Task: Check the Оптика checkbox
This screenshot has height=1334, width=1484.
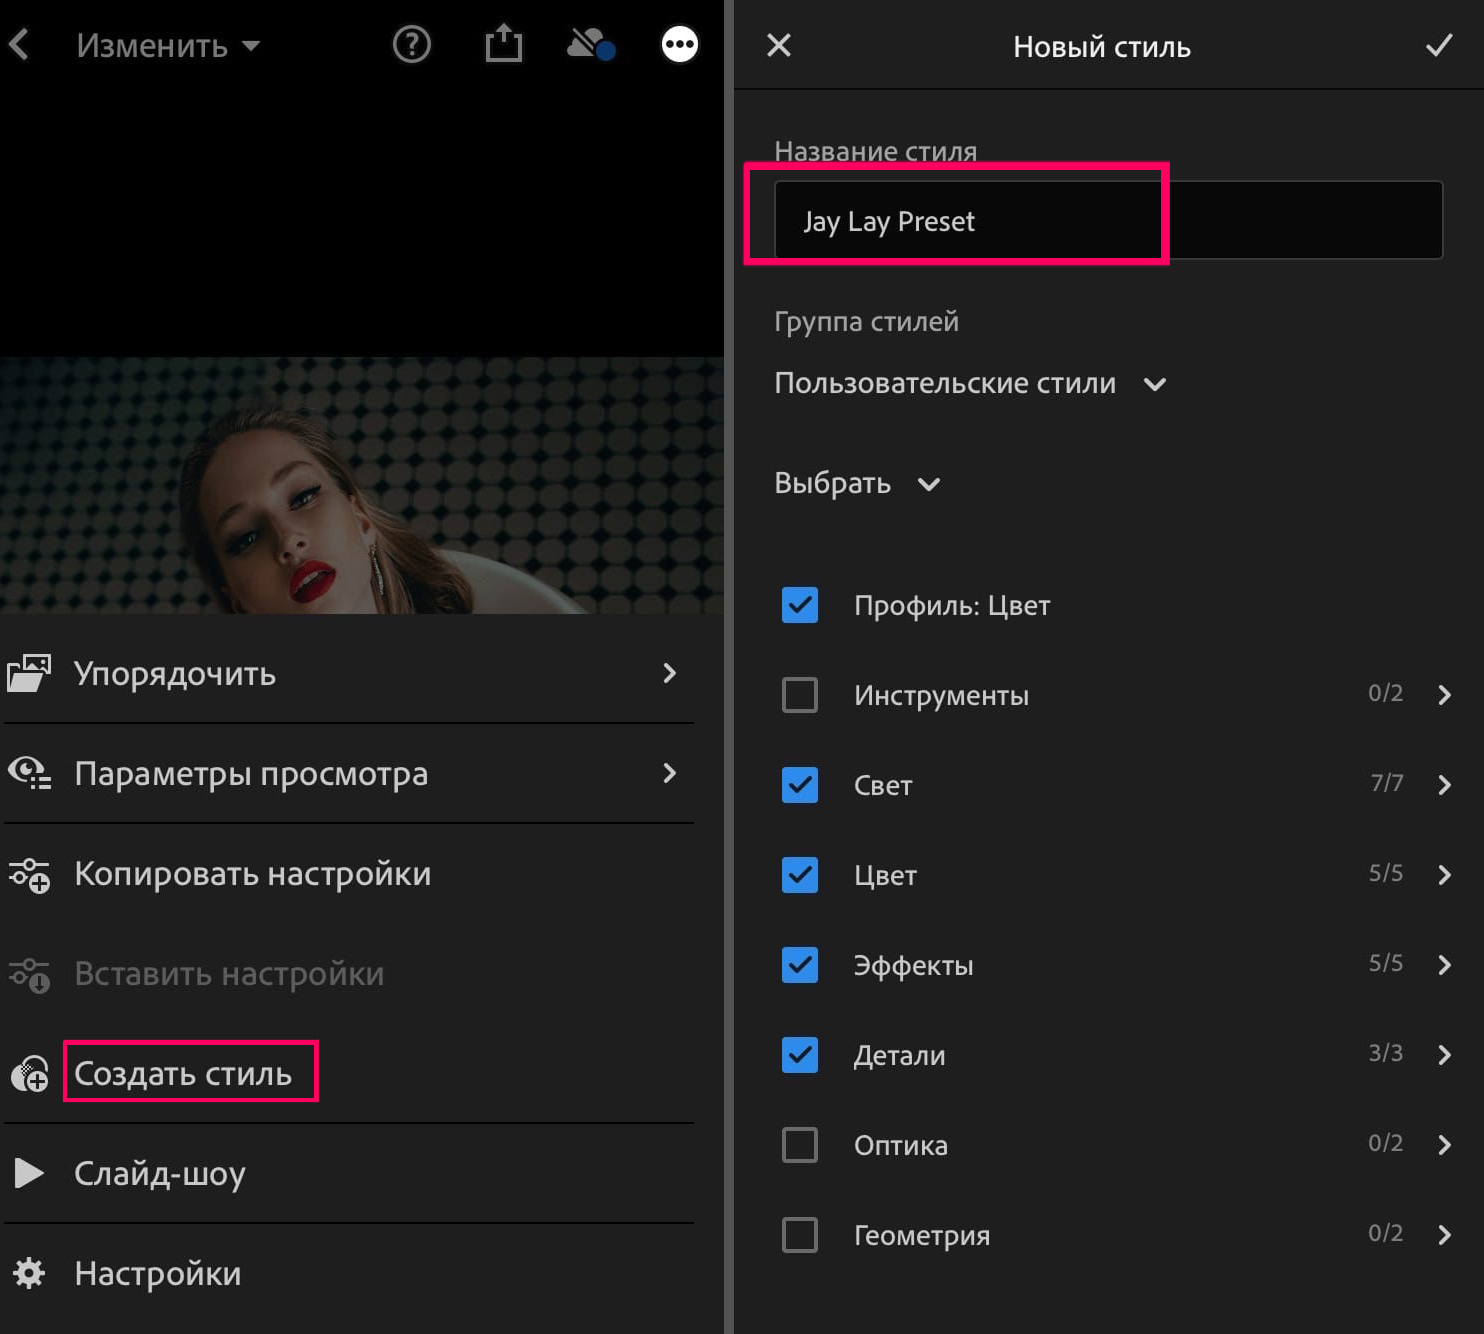Action: point(799,1145)
